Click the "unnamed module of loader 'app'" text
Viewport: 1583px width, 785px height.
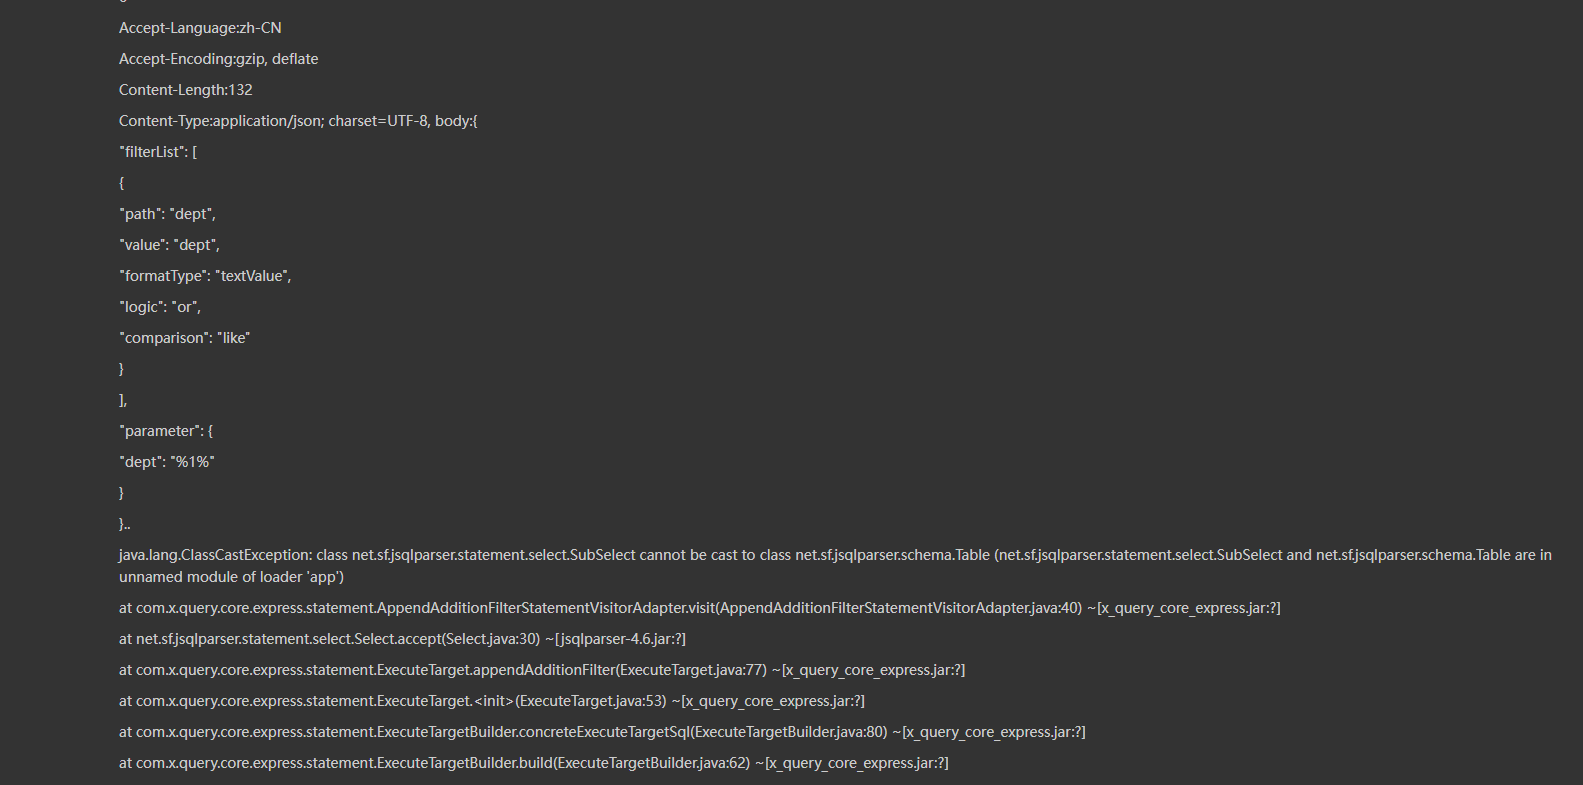(x=231, y=577)
